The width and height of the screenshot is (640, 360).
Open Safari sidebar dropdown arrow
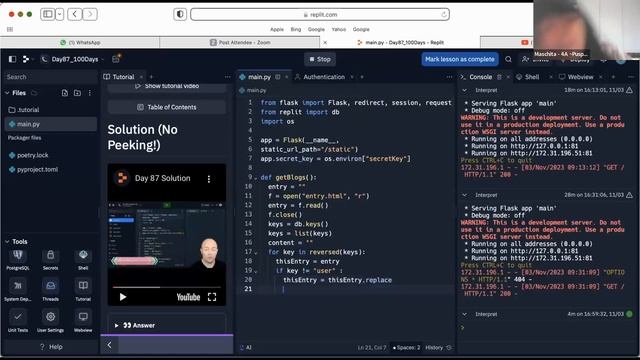click(60, 14)
